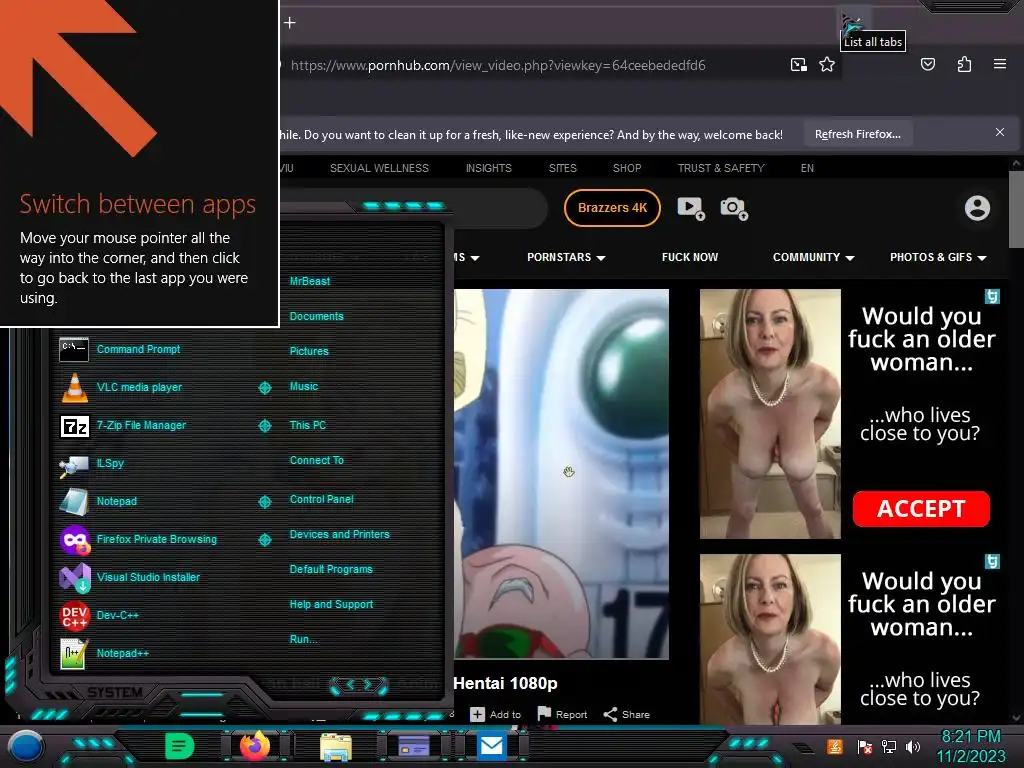Open Devices and Printers
The image size is (1024, 768).
click(339, 534)
